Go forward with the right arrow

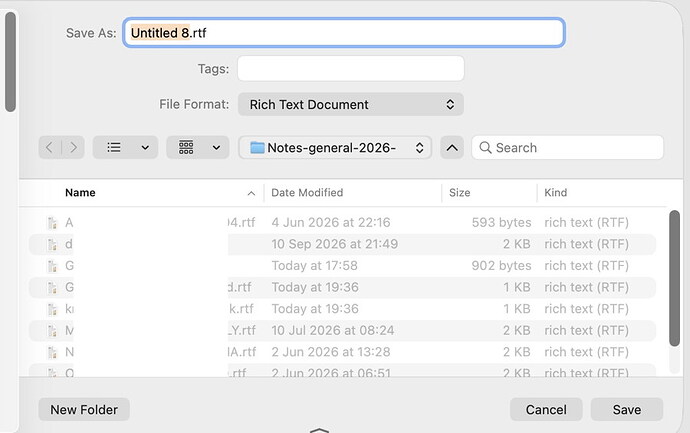pos(73,147)
